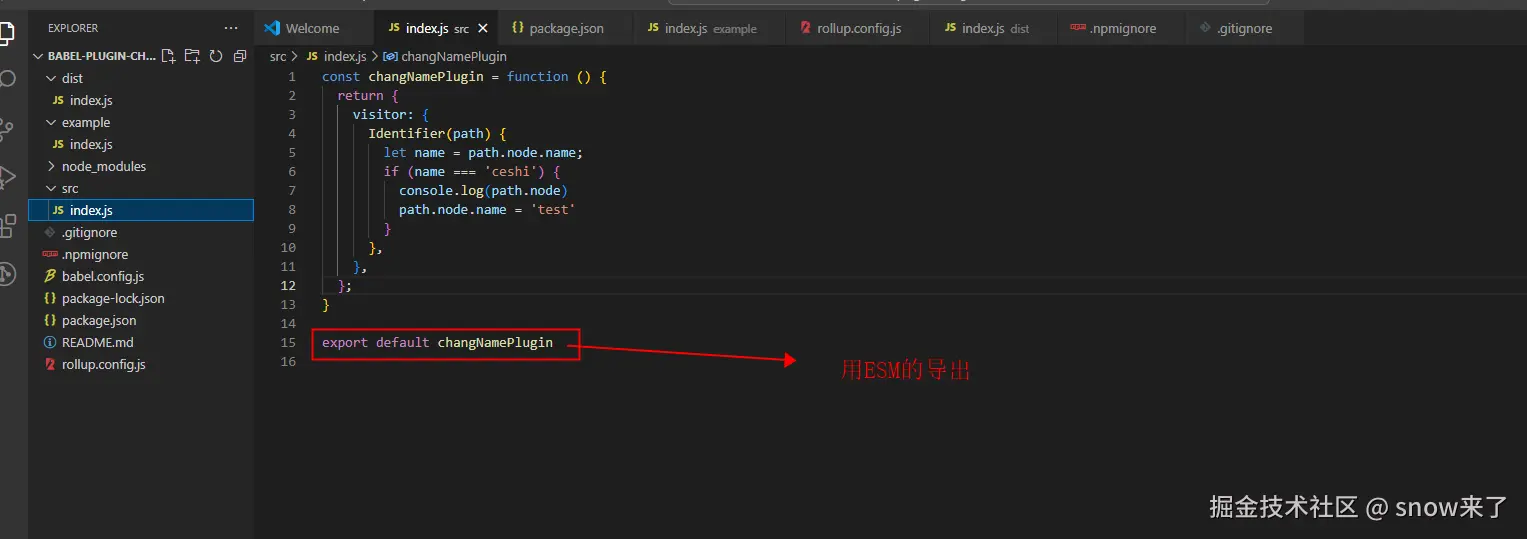The width and height of the screenshot is (1527, 539).
Task: Click the symbol icon beside changNamePlugin breadcrumb
Action: [391, 57]
